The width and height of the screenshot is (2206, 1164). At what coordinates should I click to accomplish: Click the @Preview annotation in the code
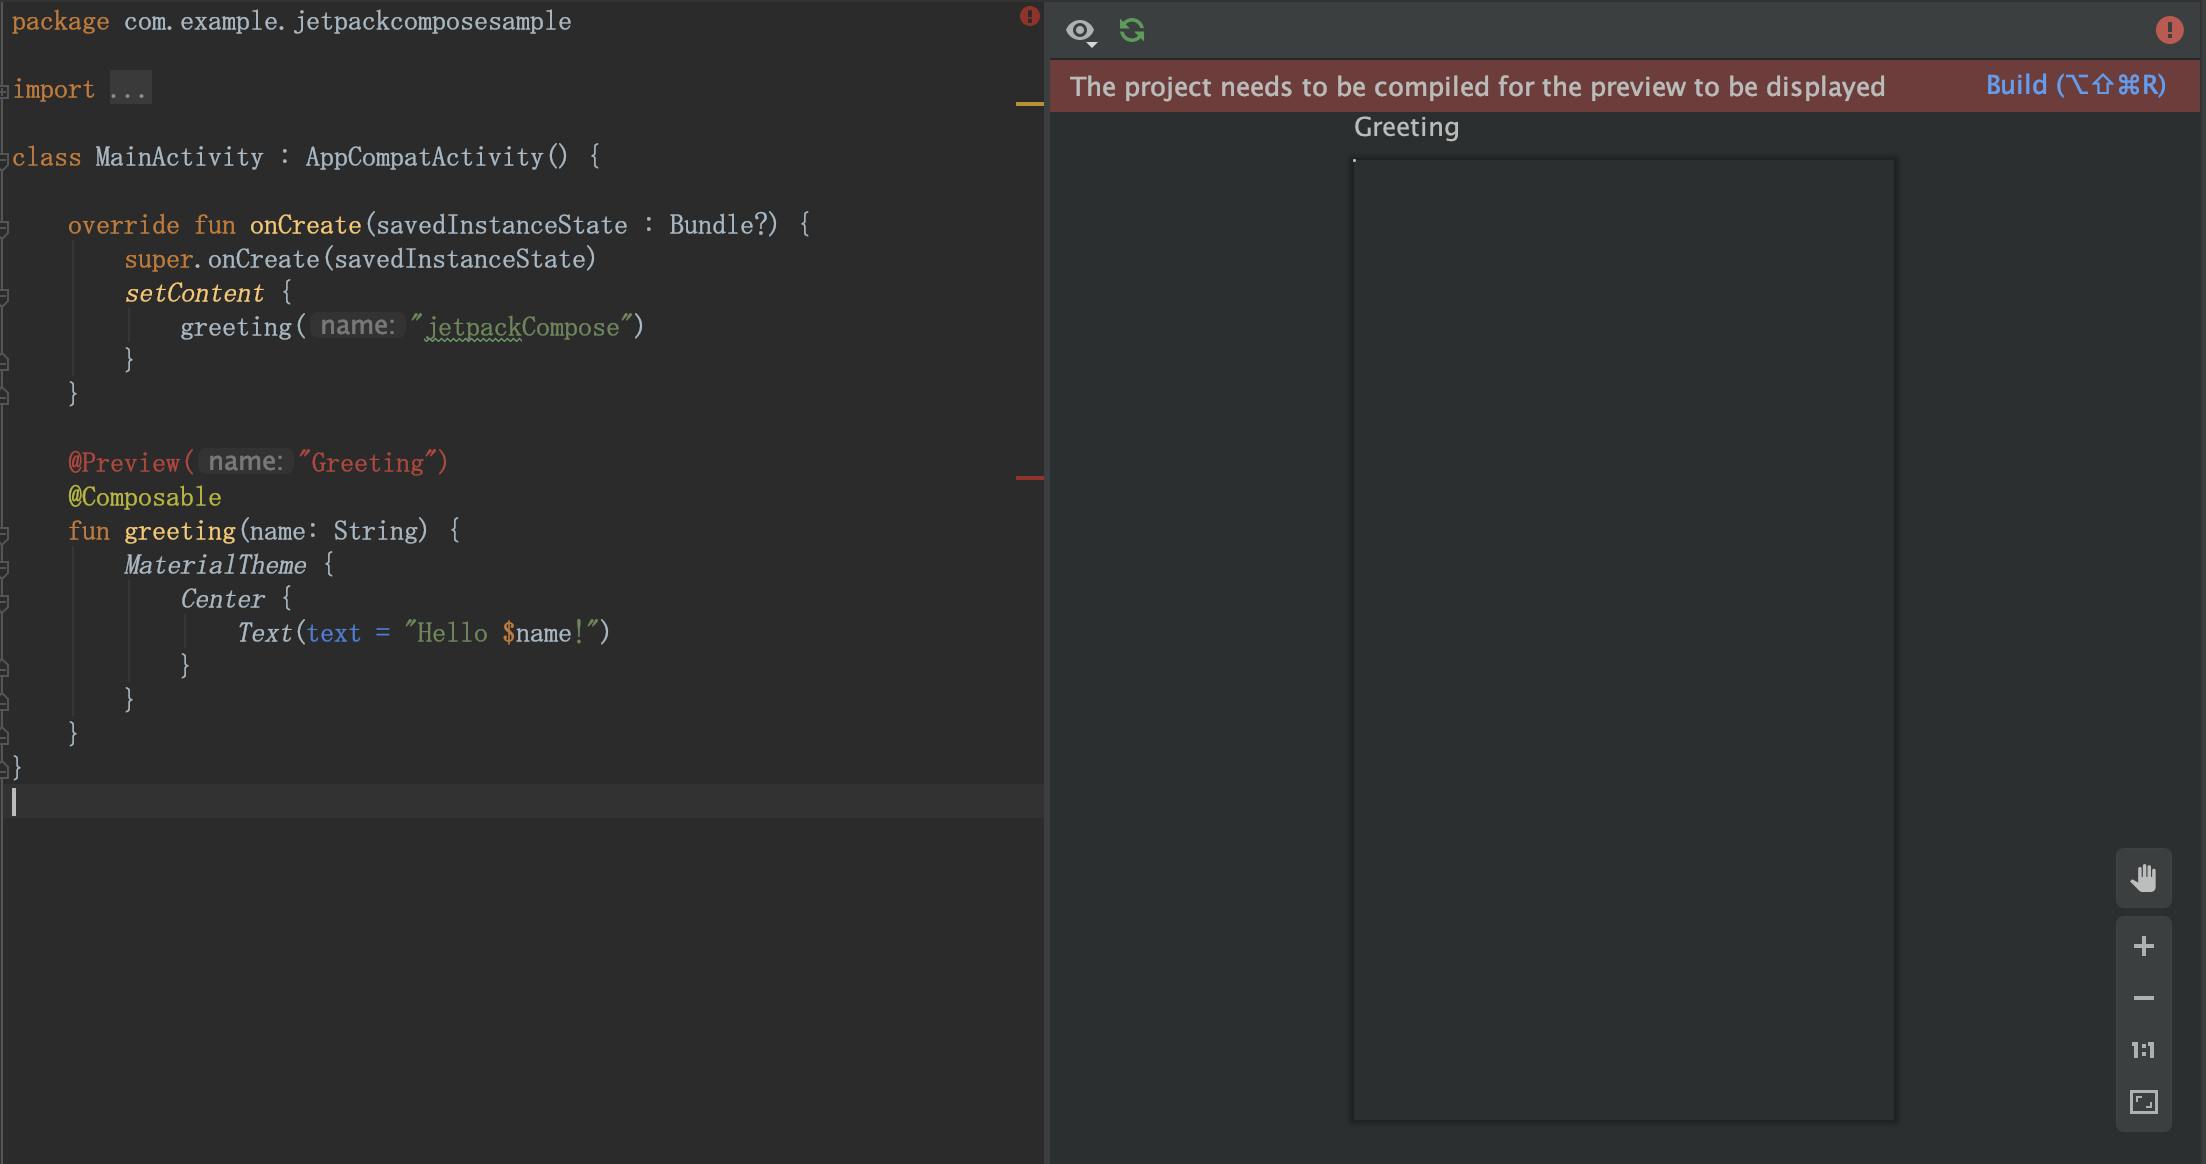[x=124, y=462]
